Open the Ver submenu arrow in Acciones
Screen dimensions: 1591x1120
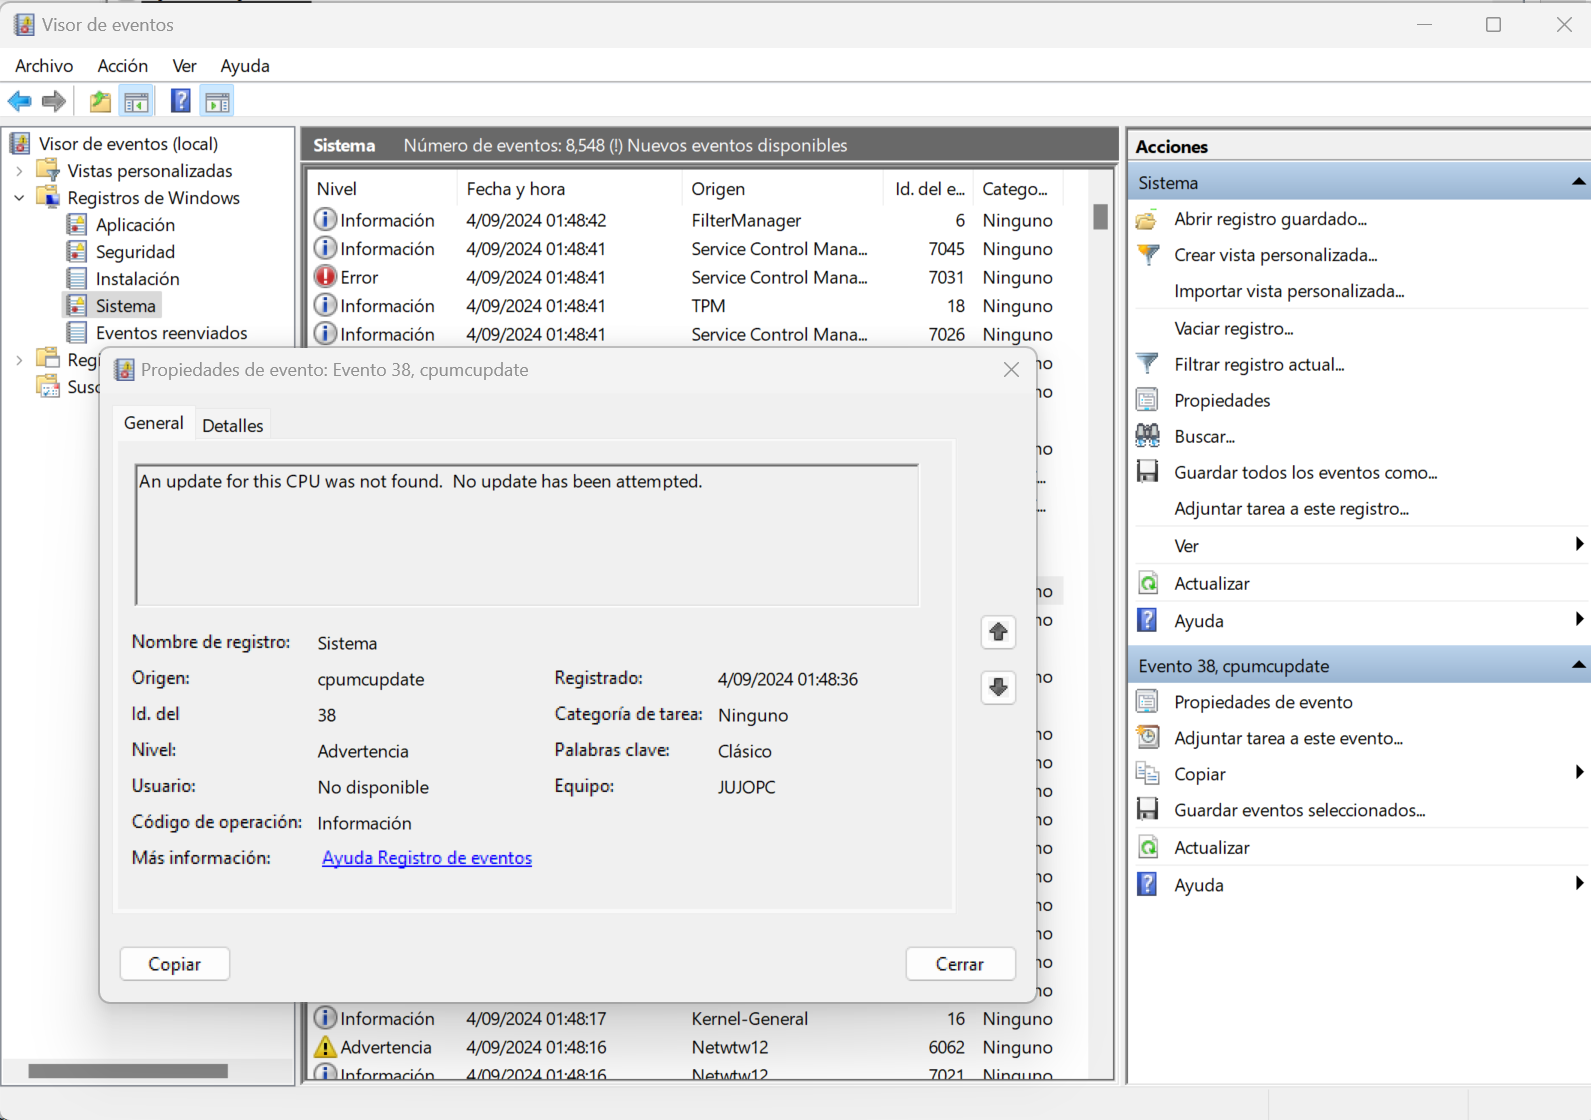click(1578, 545)
